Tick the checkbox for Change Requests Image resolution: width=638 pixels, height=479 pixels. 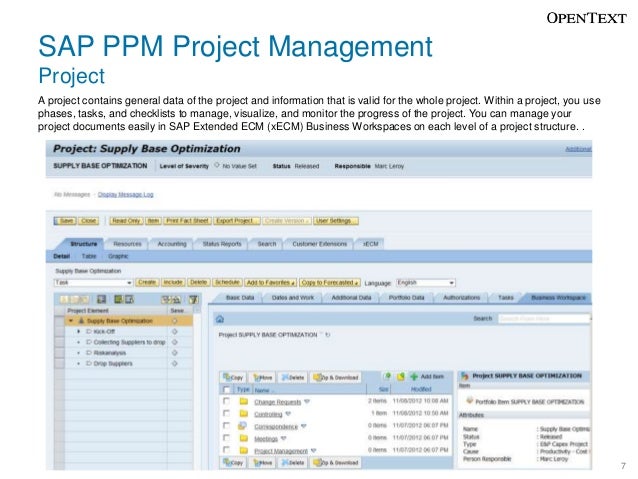pyautogui.click(x=227, y=401)
